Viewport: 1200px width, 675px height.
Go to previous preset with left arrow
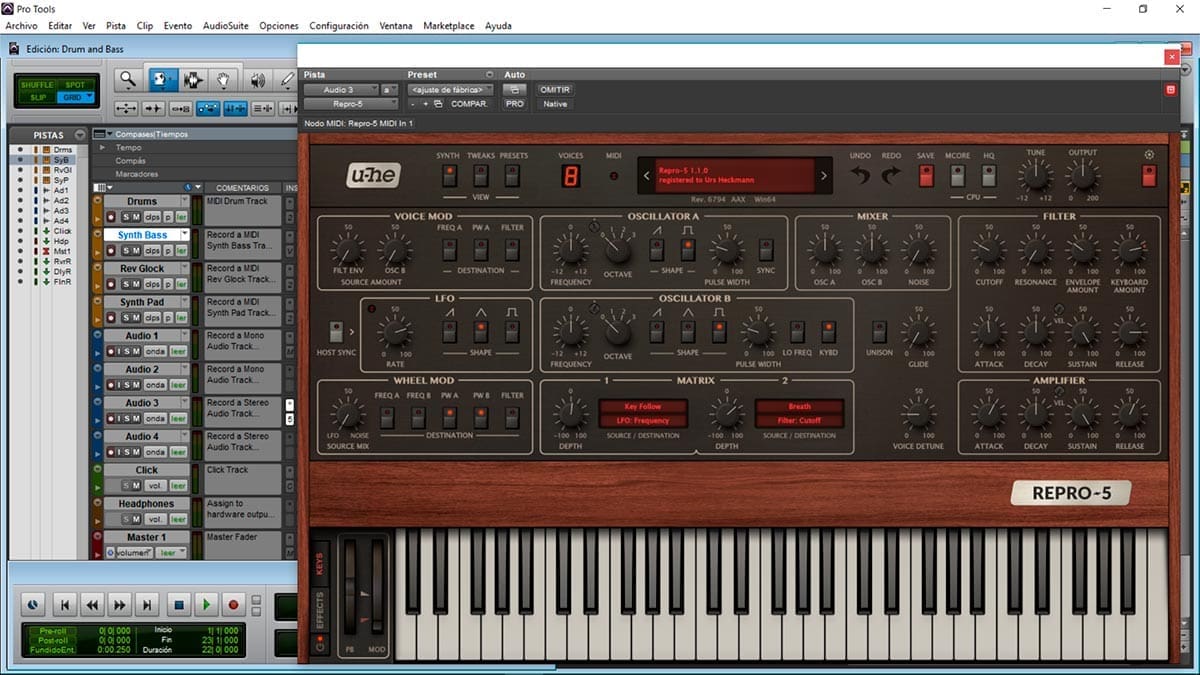646,176
